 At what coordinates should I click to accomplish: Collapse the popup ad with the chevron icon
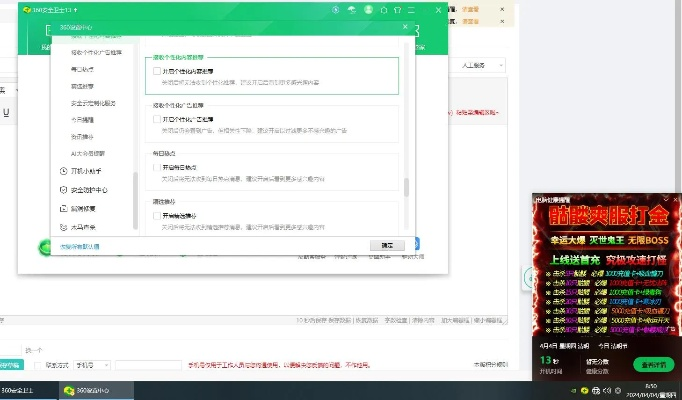point(665,199)
